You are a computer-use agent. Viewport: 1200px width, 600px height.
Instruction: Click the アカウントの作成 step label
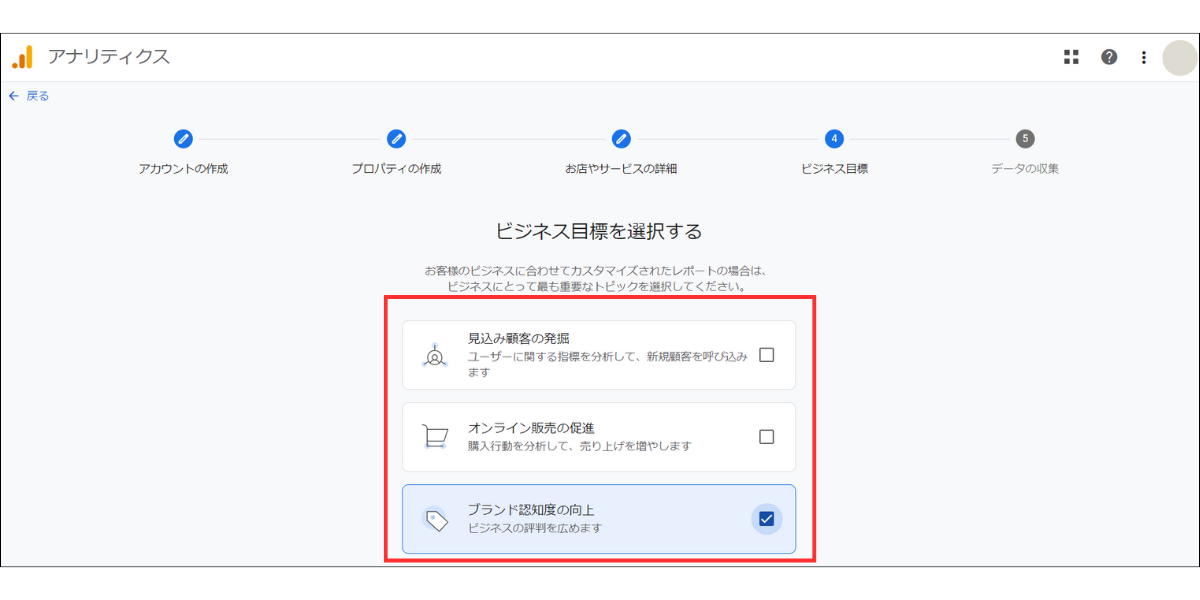[183, 169]
